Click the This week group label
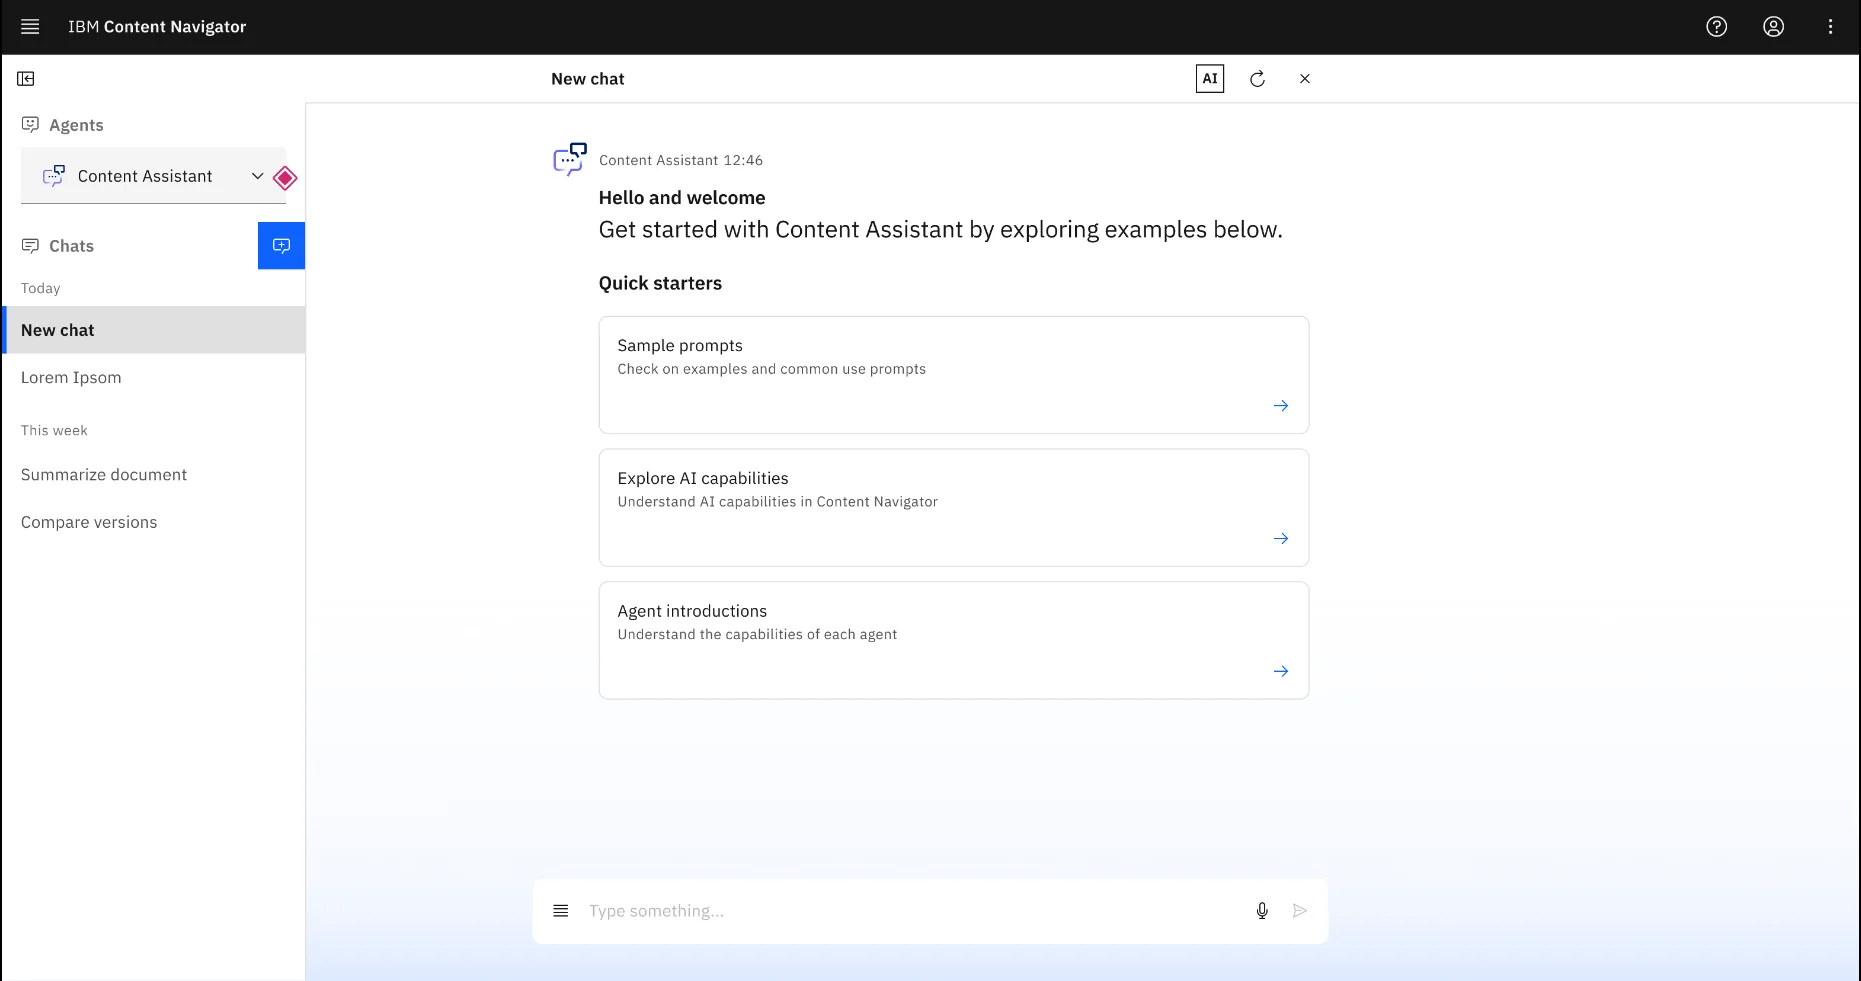 pos(54,430)
